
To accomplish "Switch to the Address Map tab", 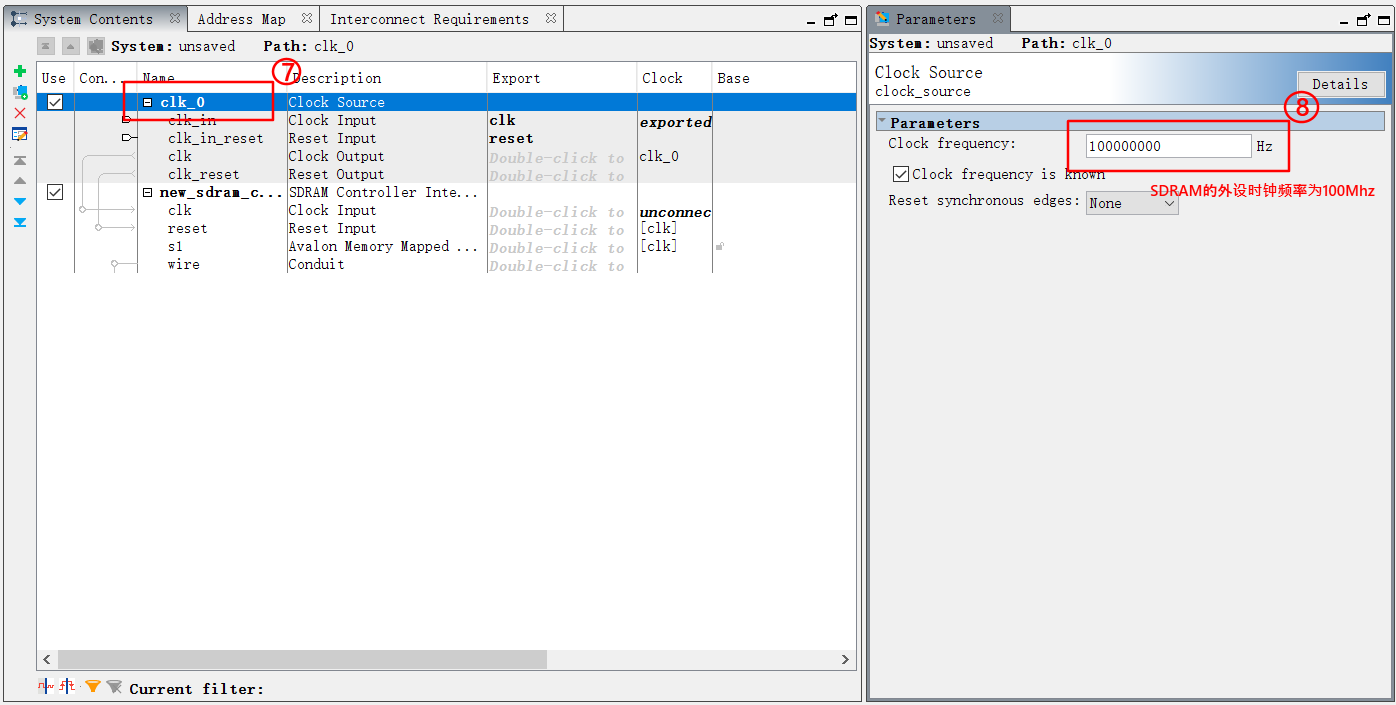I will point(241,17).
